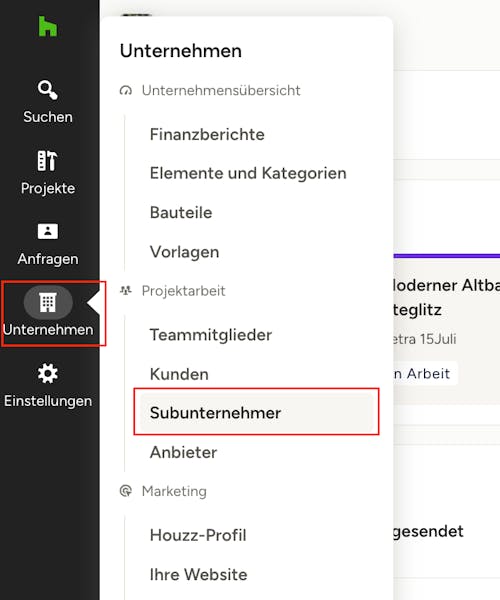Viewport: 500px width, 600px height.
Task: Click the Projektarbeit people icon
Action: coord(126,291)
